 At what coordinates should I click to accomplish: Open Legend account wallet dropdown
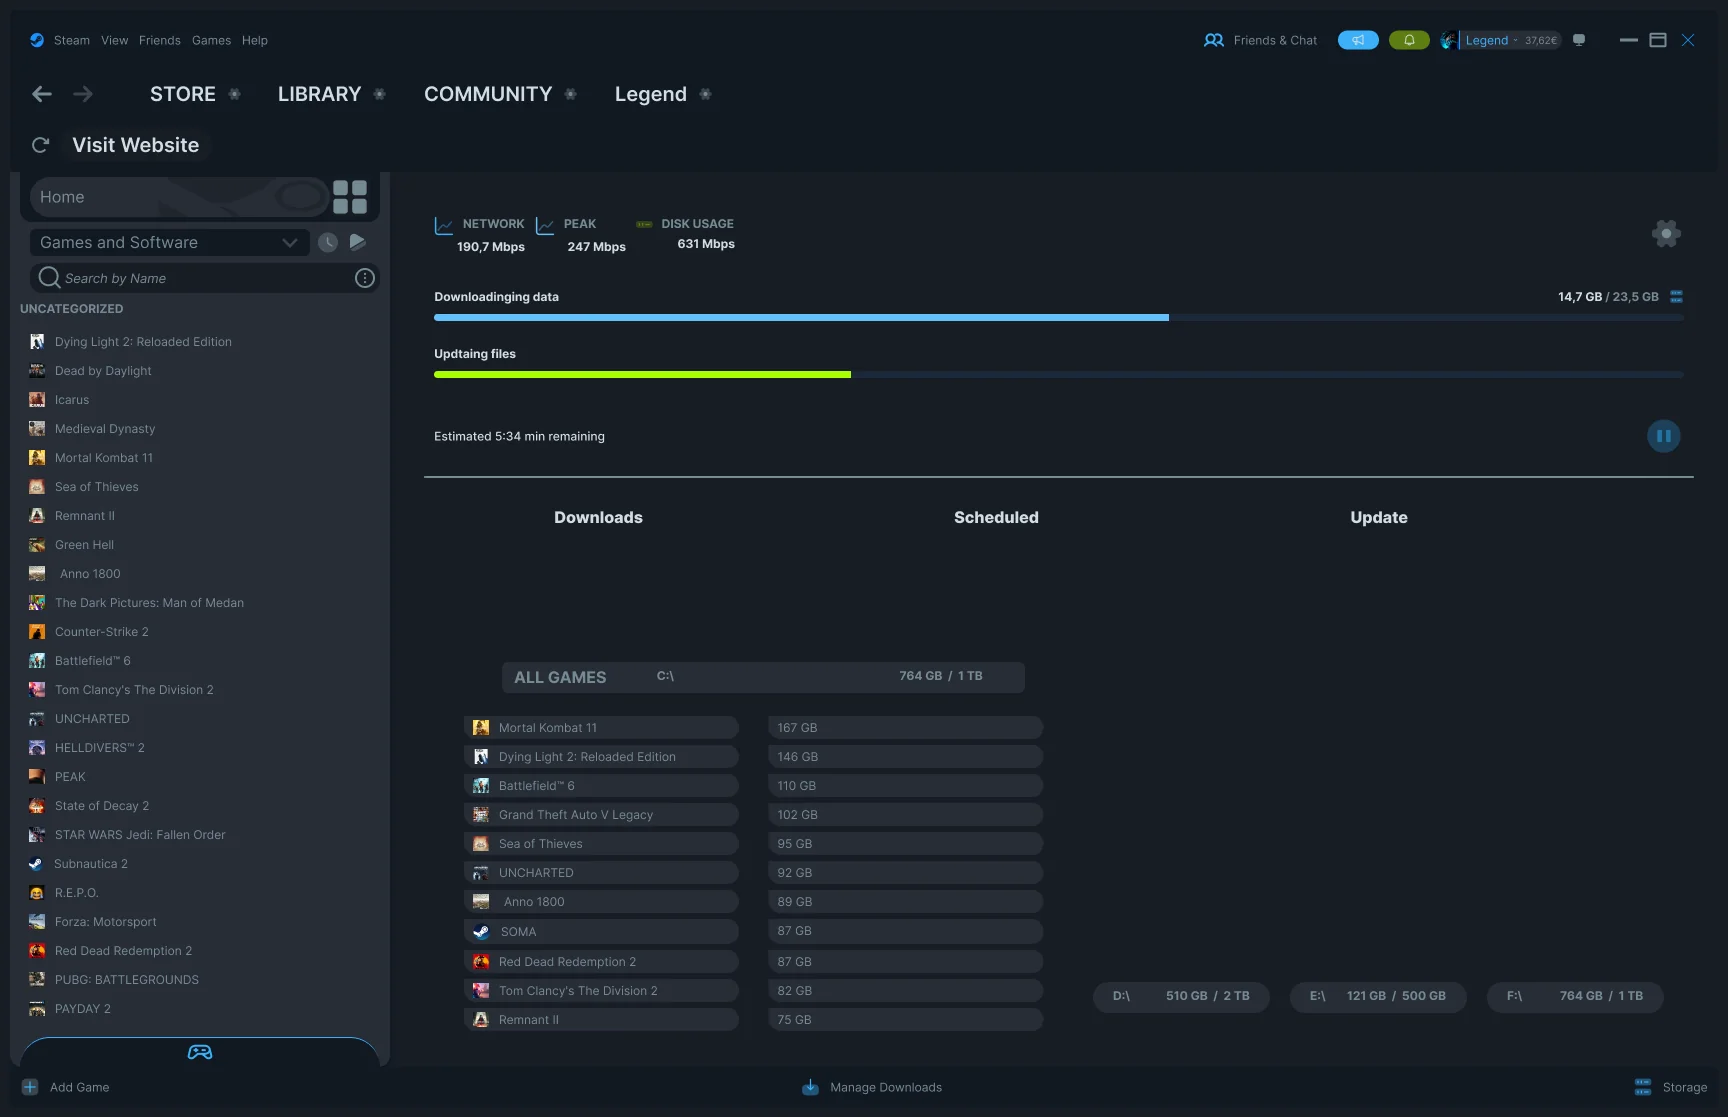(x=1511, y=40)
